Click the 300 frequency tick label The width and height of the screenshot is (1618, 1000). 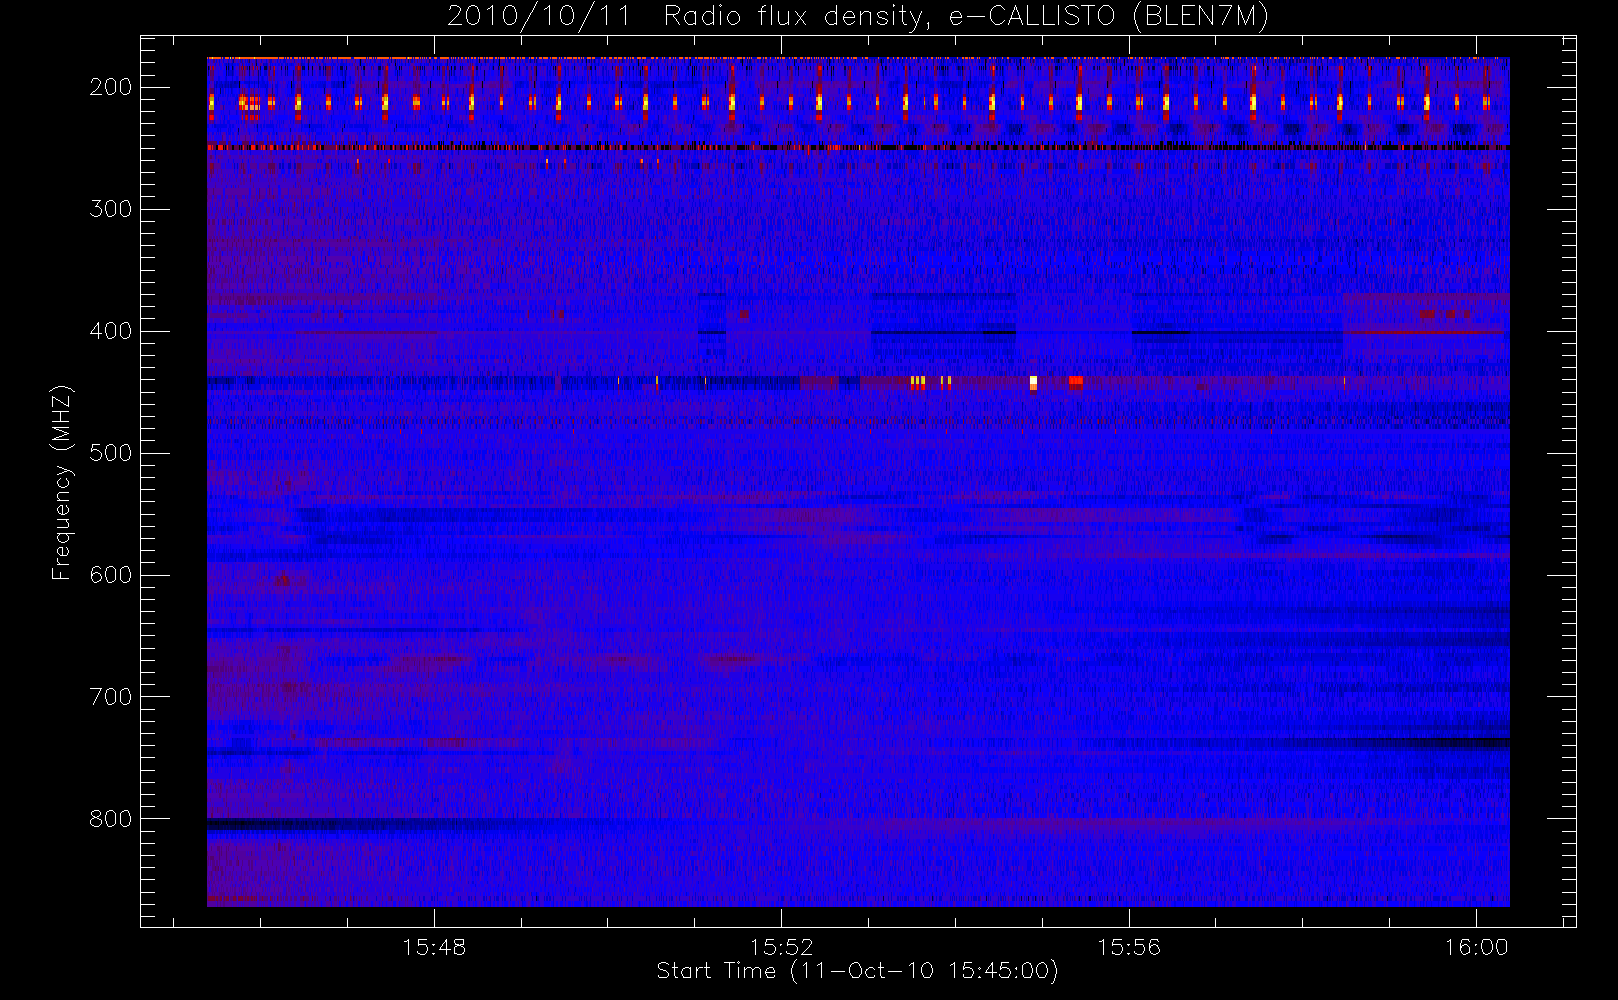tap(111, 209)
